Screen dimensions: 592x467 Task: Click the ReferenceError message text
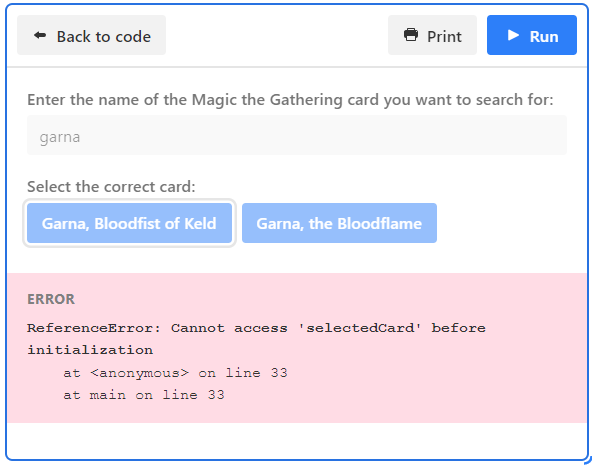256,339
